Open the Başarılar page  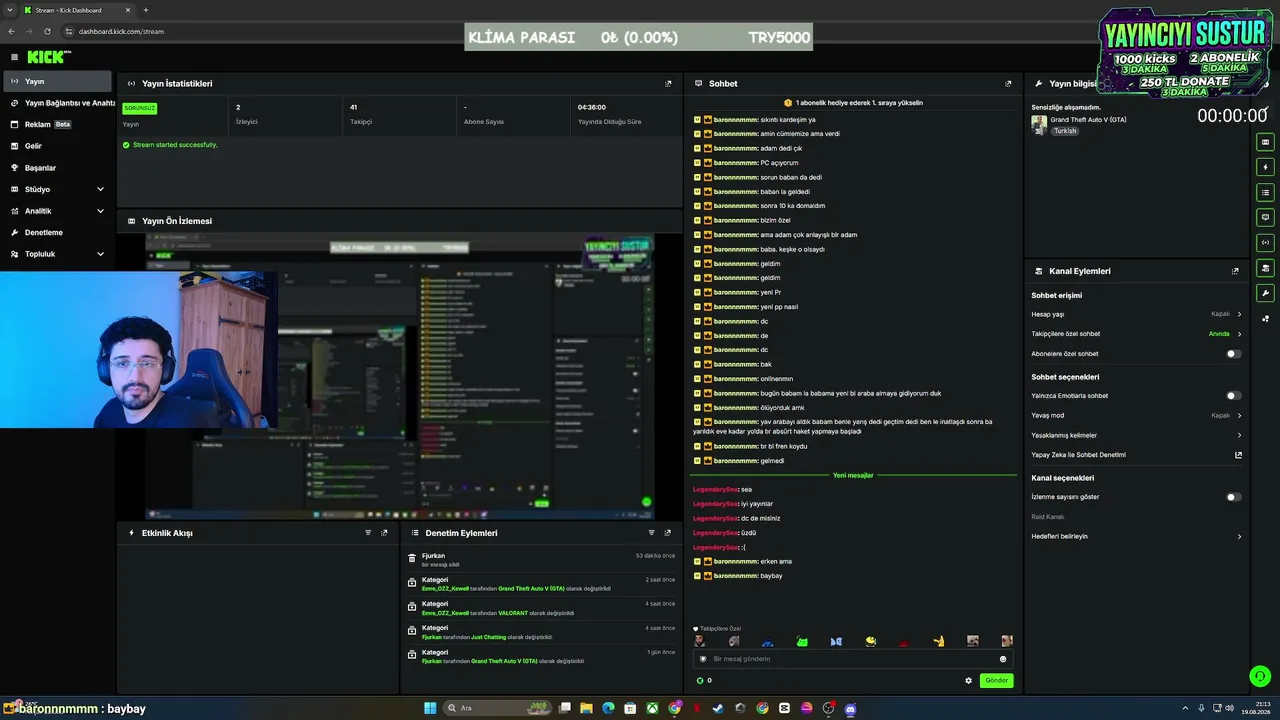point(57,168)
